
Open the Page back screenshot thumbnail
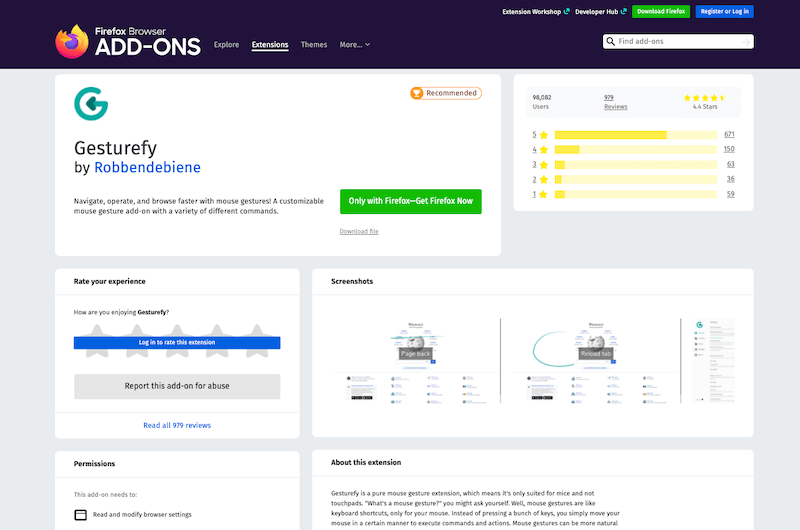[x=416, y=361]
